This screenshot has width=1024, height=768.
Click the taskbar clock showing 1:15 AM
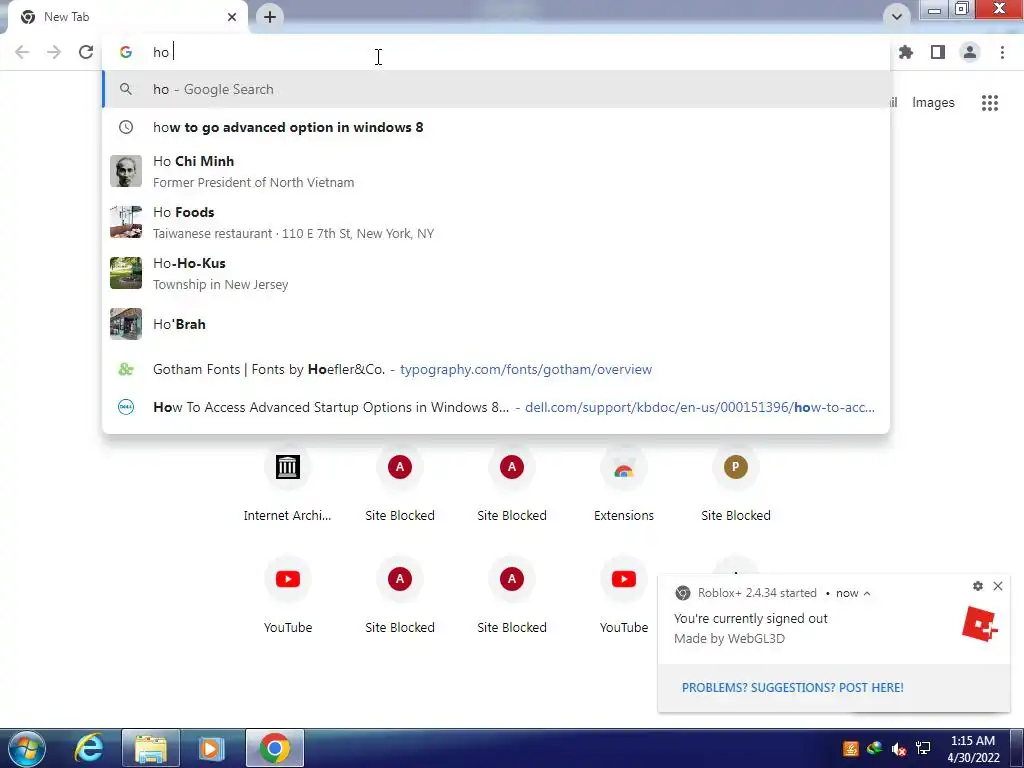(973, 748)
